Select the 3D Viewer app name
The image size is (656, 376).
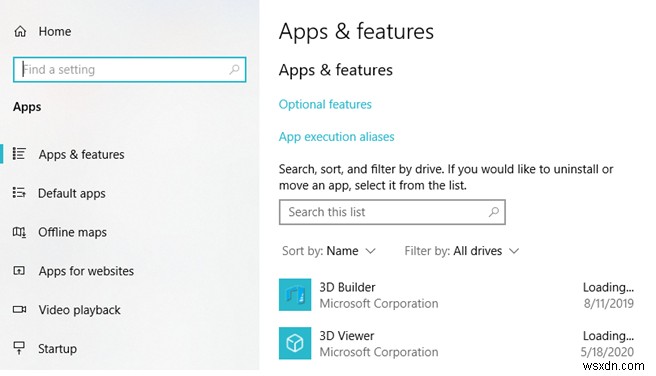pyautogui.click(x=346, y=336)
